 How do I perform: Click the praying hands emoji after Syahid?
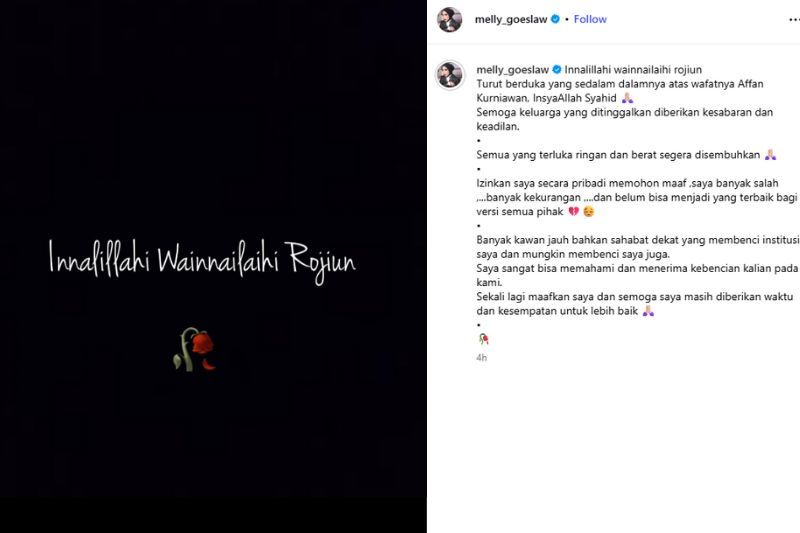coord(627,98)
